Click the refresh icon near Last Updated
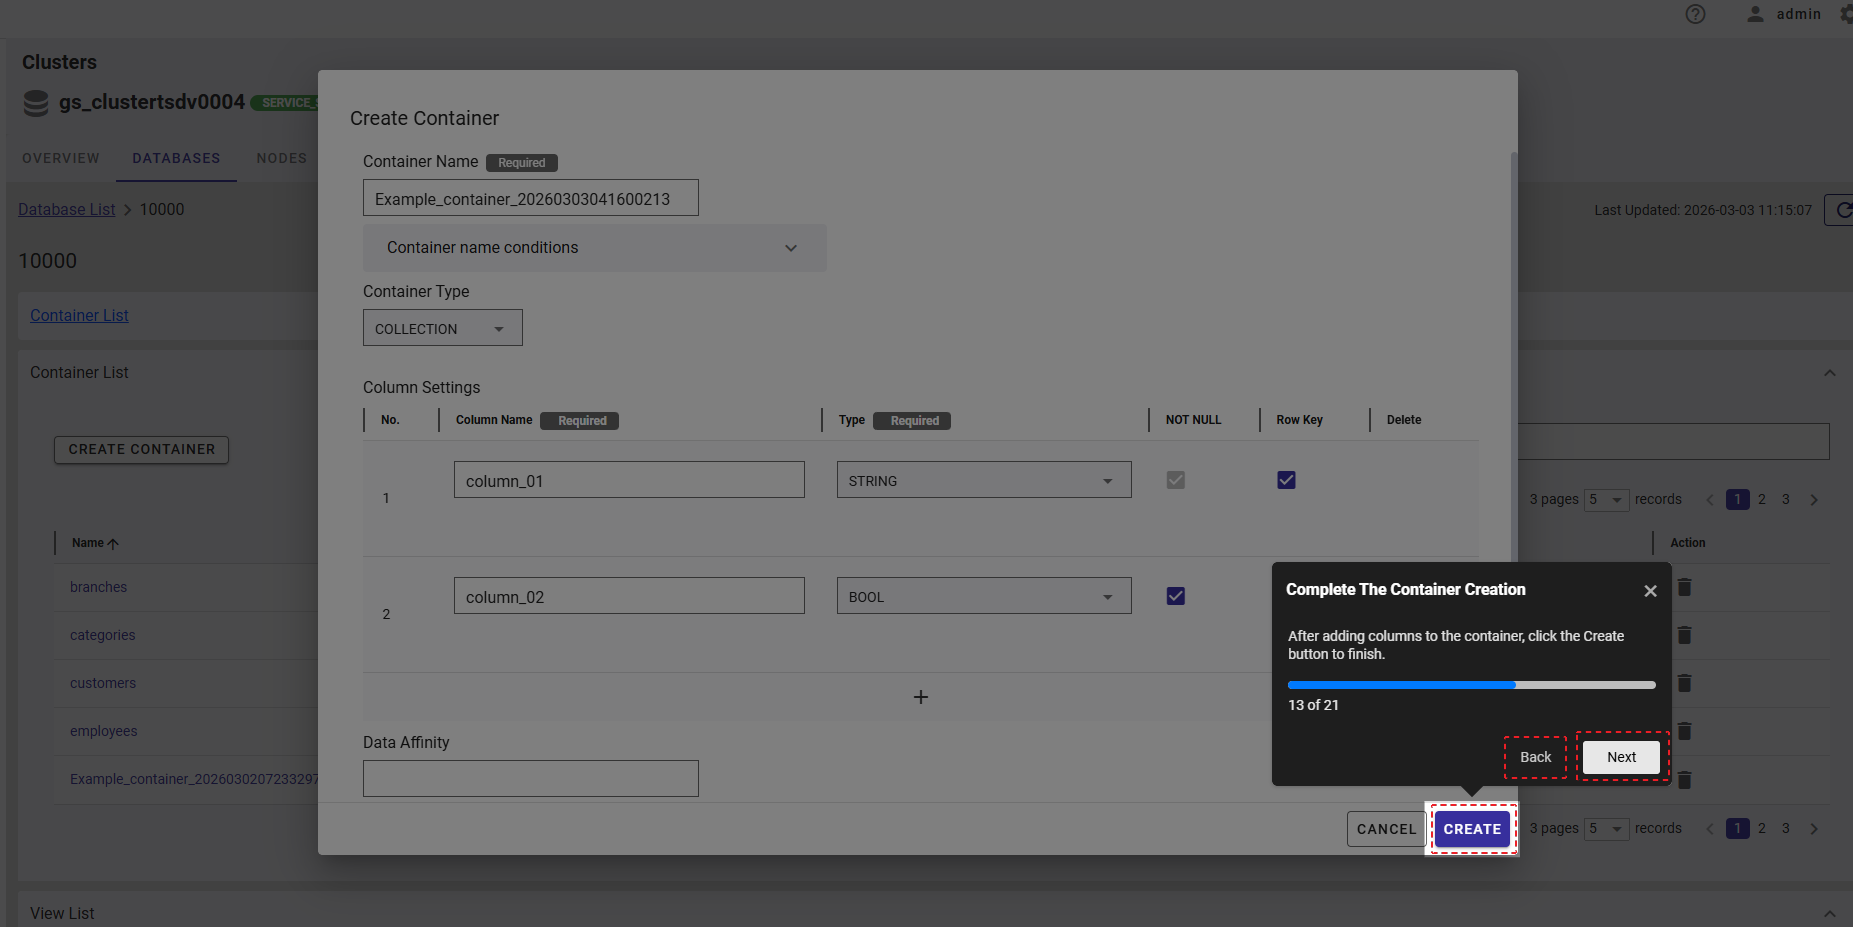Screen dimensions: 1853x927 [1842, 210]
